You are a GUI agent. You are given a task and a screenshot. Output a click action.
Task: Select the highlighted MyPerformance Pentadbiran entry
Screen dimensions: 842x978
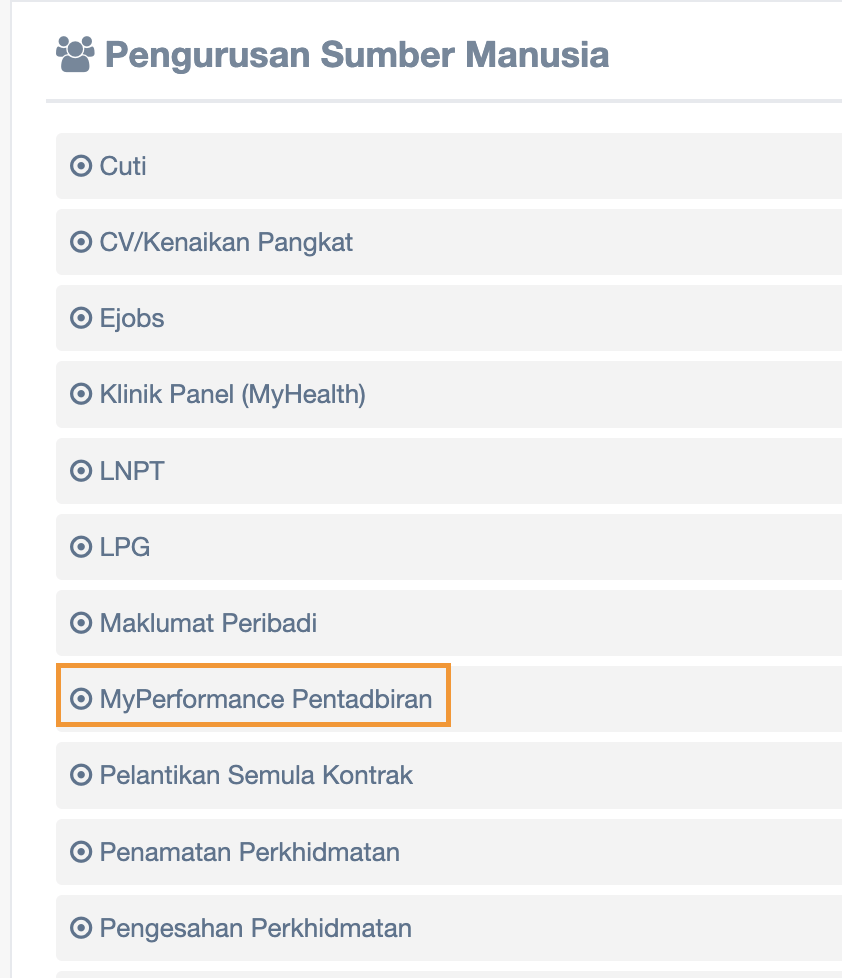[266, 699]
